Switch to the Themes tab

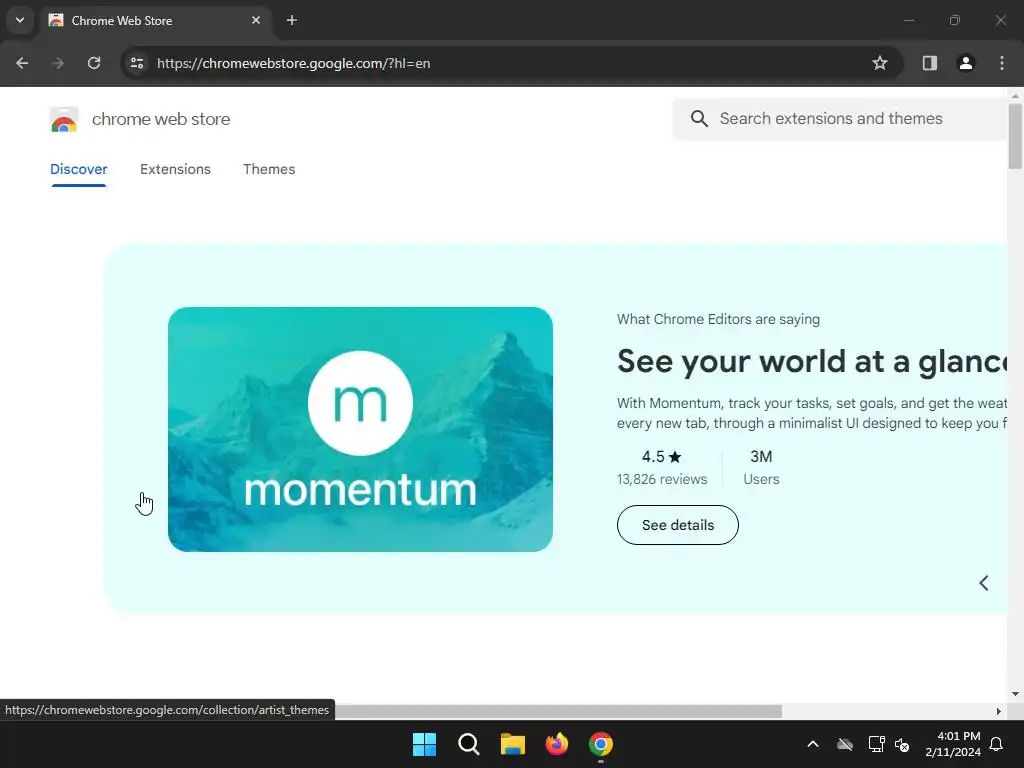click(x=269, y=169)
